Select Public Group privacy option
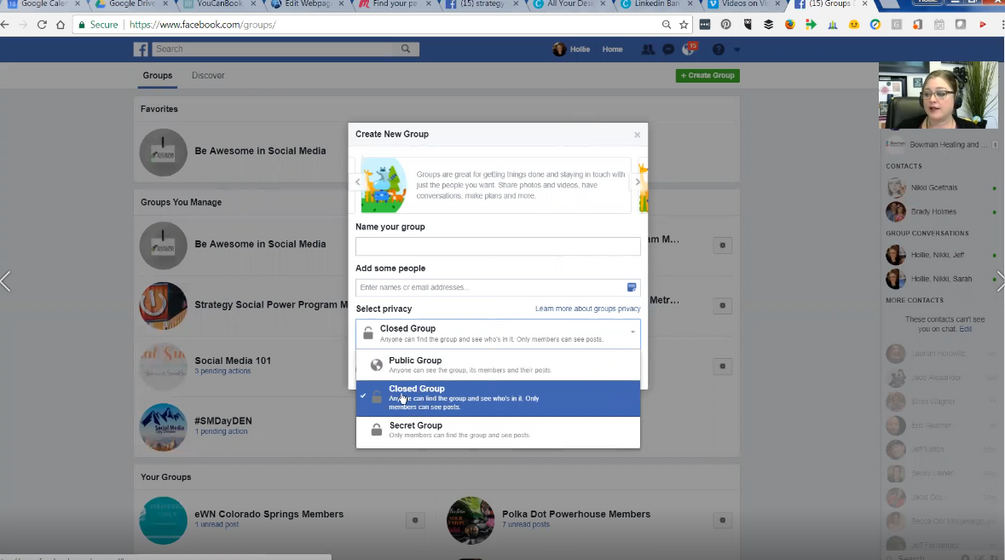 (498, 365)
